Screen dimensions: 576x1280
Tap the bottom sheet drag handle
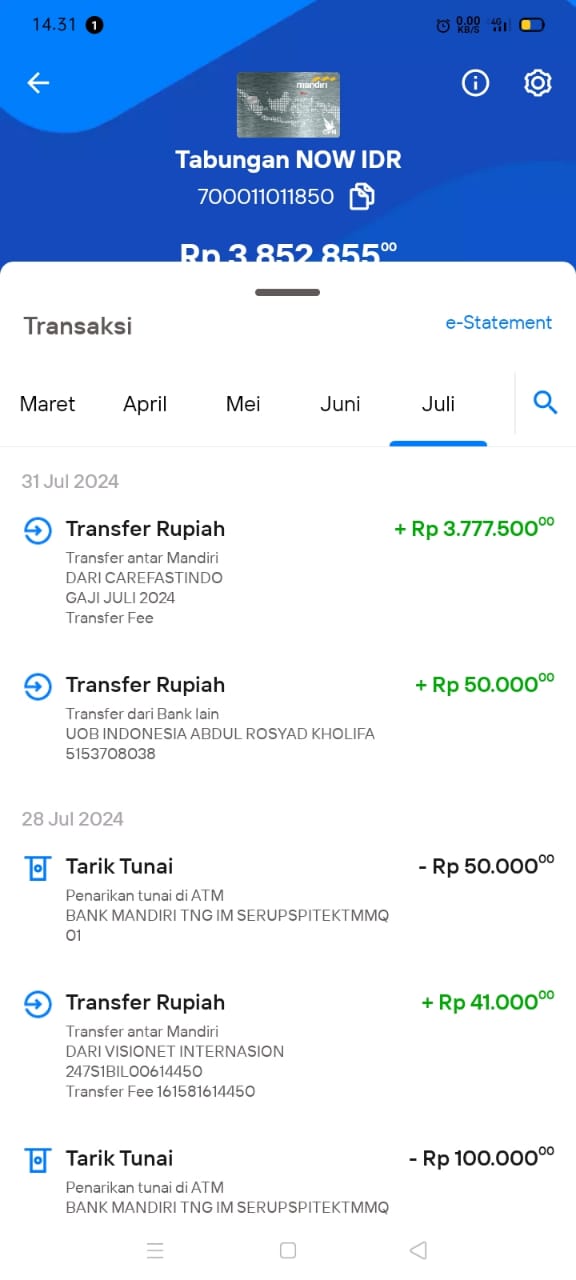point(288,292)
